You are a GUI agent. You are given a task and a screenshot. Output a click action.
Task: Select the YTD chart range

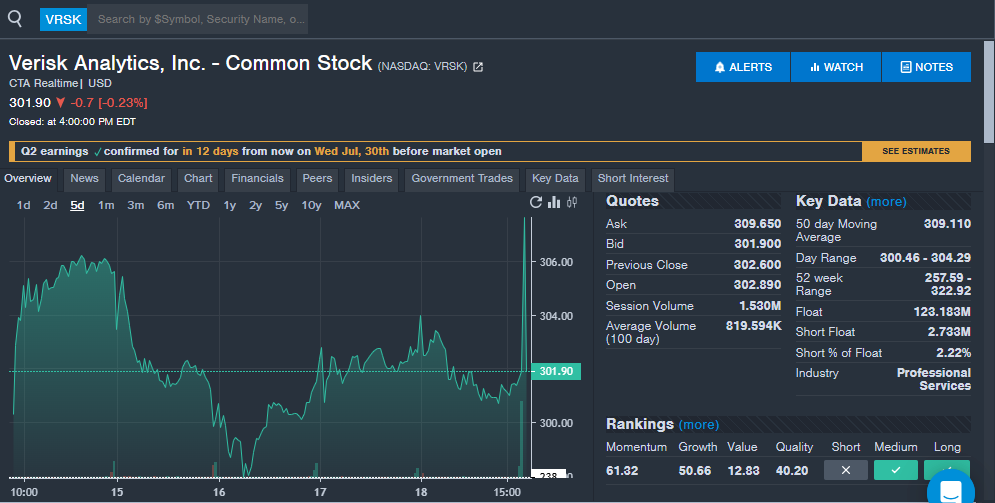[x=198, y=206]
